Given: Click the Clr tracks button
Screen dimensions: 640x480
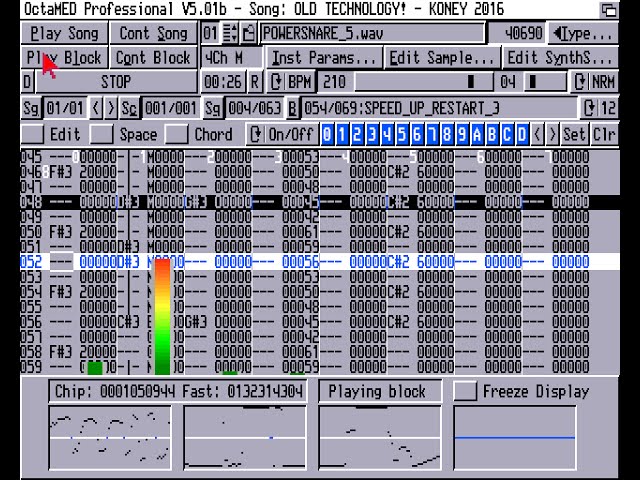Looking at the screenshot, I should [604, 134].
